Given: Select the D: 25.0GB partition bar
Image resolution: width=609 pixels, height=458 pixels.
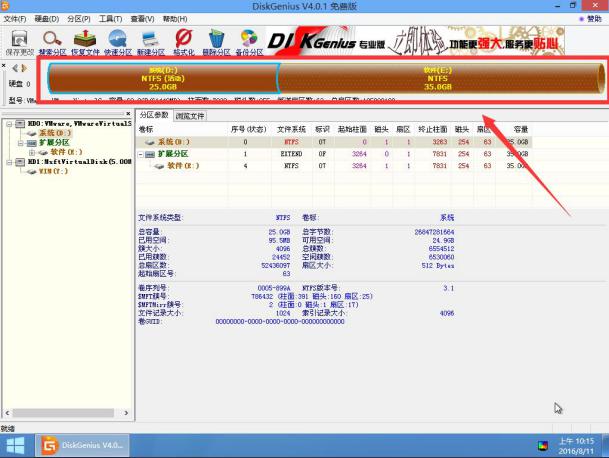Looking at the screenshot, I should 163,78.
